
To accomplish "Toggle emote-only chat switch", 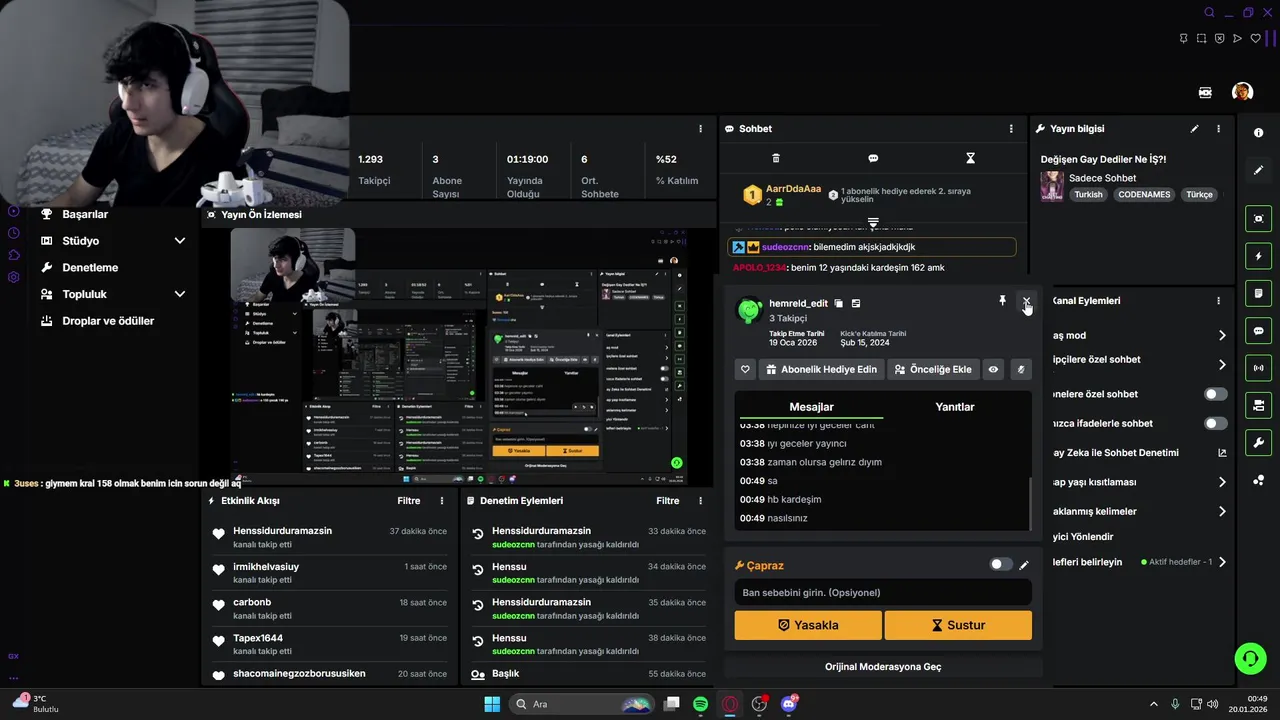I will click(x=1215, y=423).
